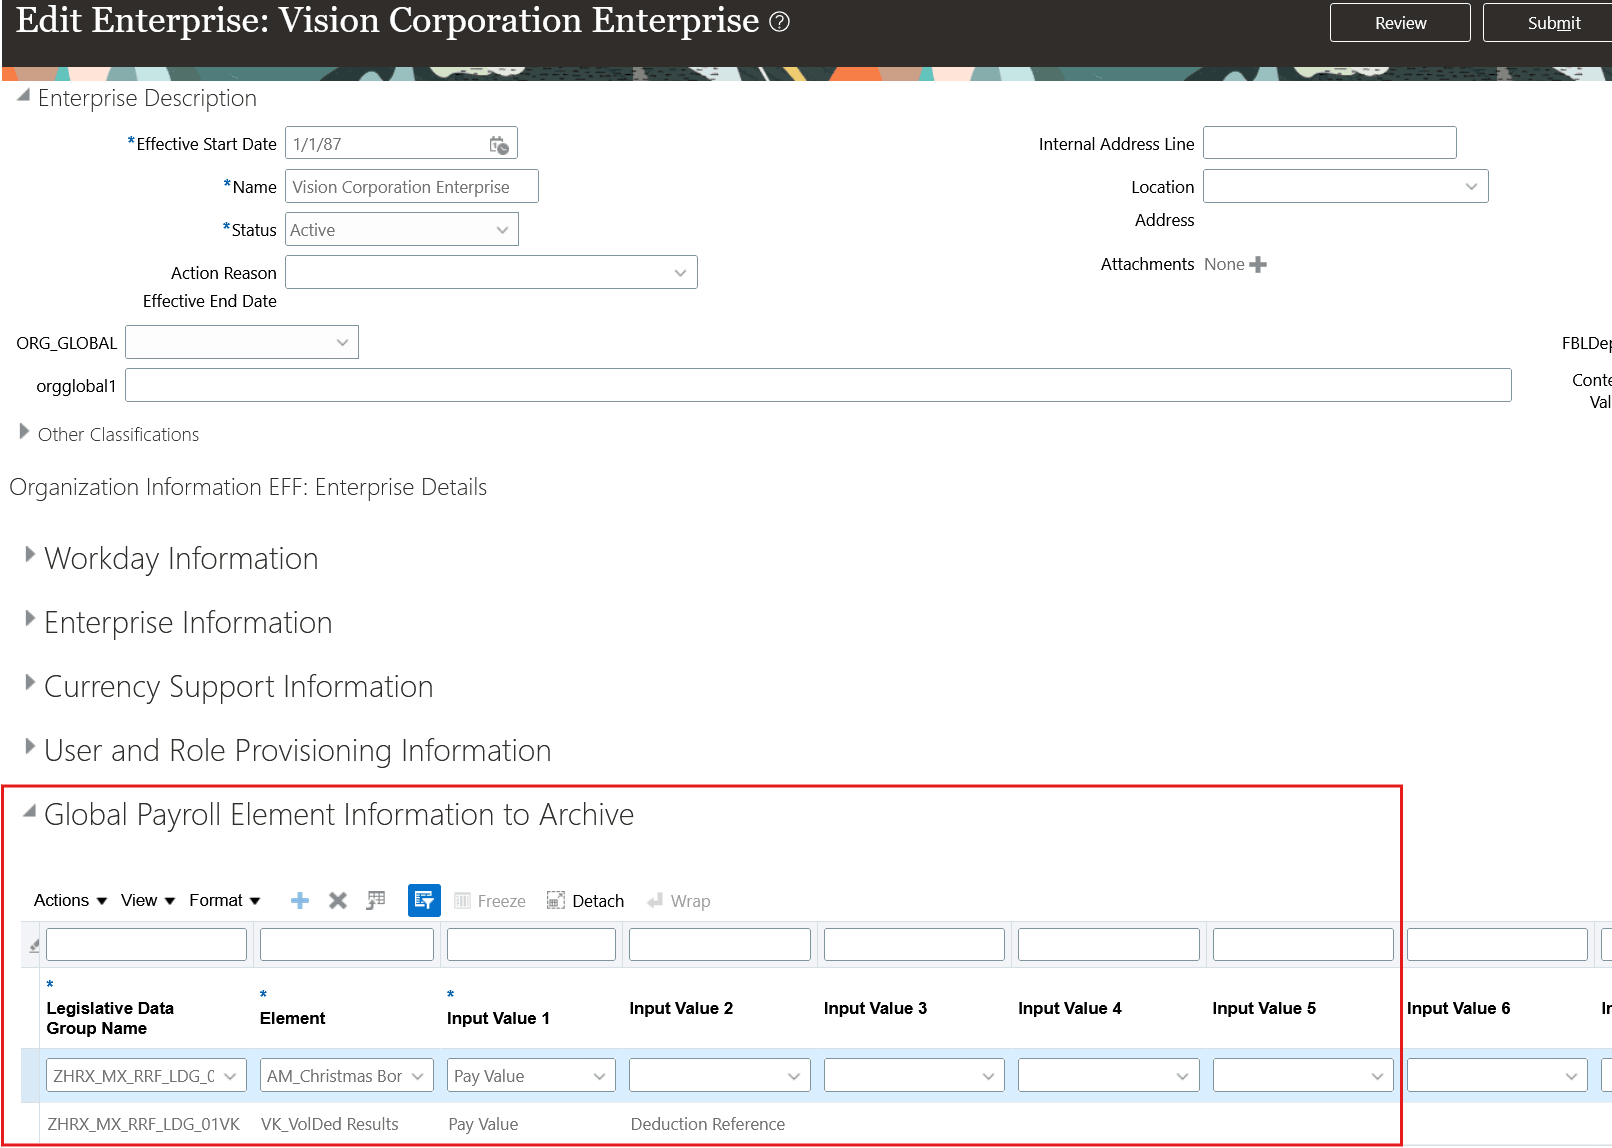
Task: Click Input Value 4 filter box
Action: pyautogui.click(x=1108, y=945)
